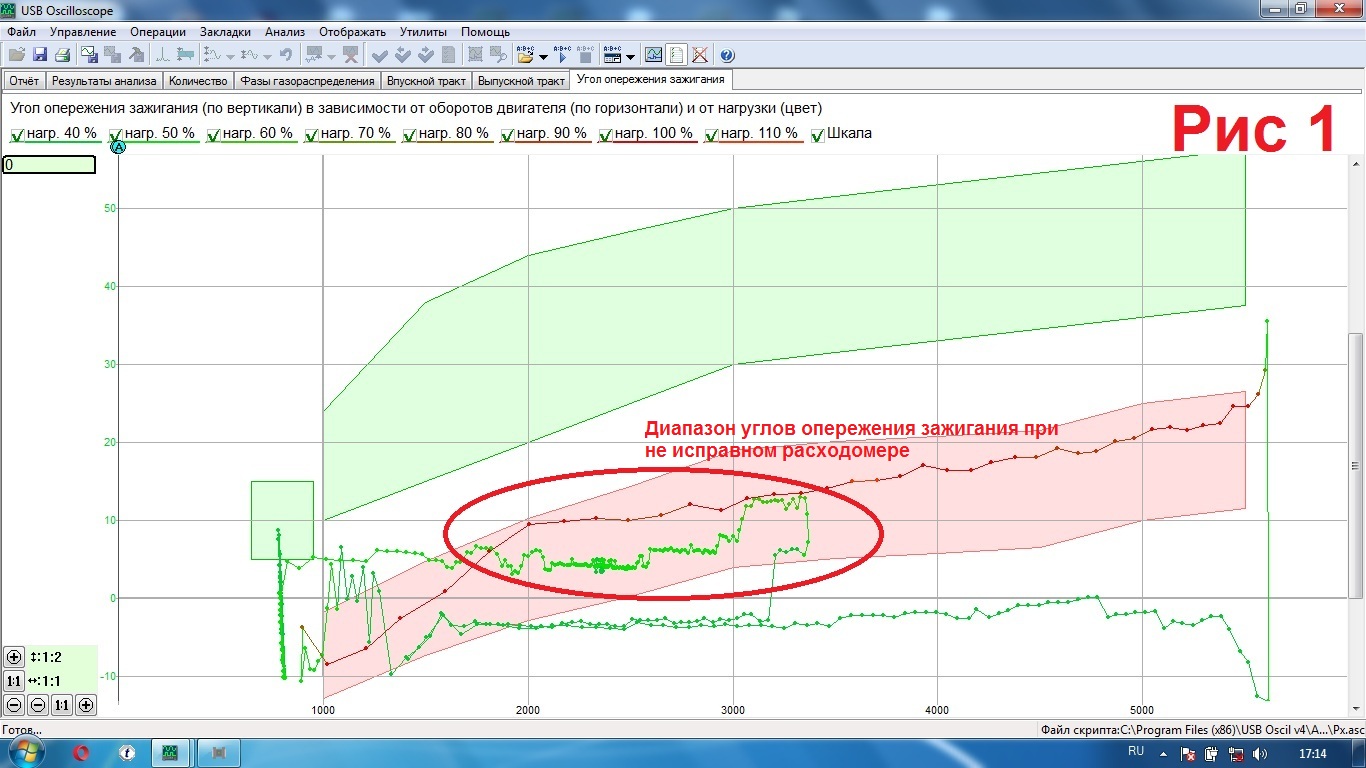
Task: Click the open file folder icon
Action: click(x=16, y=55)
